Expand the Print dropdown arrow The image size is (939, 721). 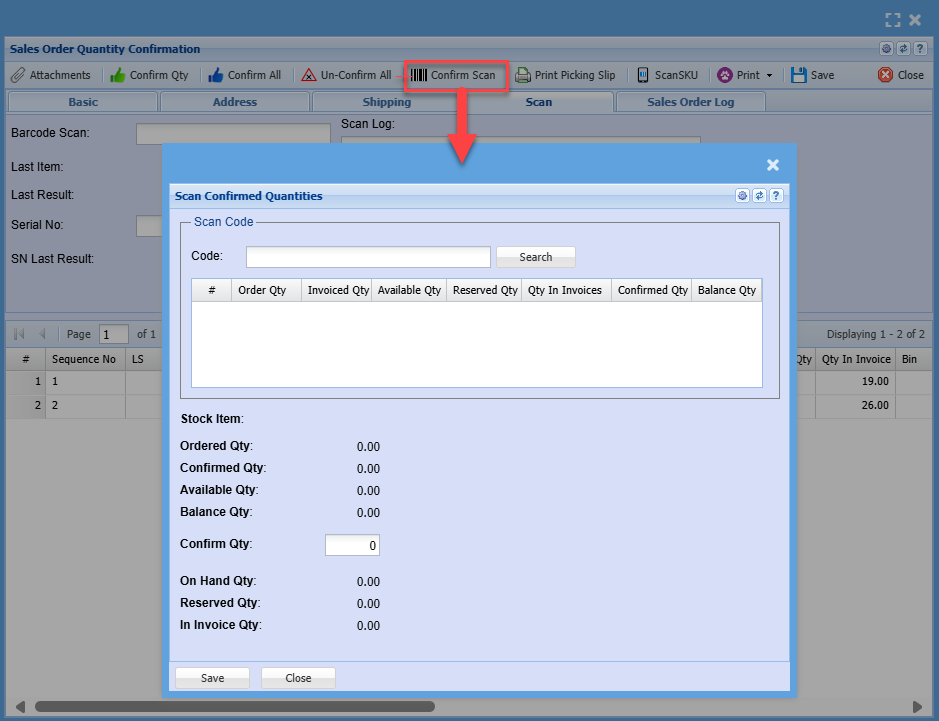[769, 76]
